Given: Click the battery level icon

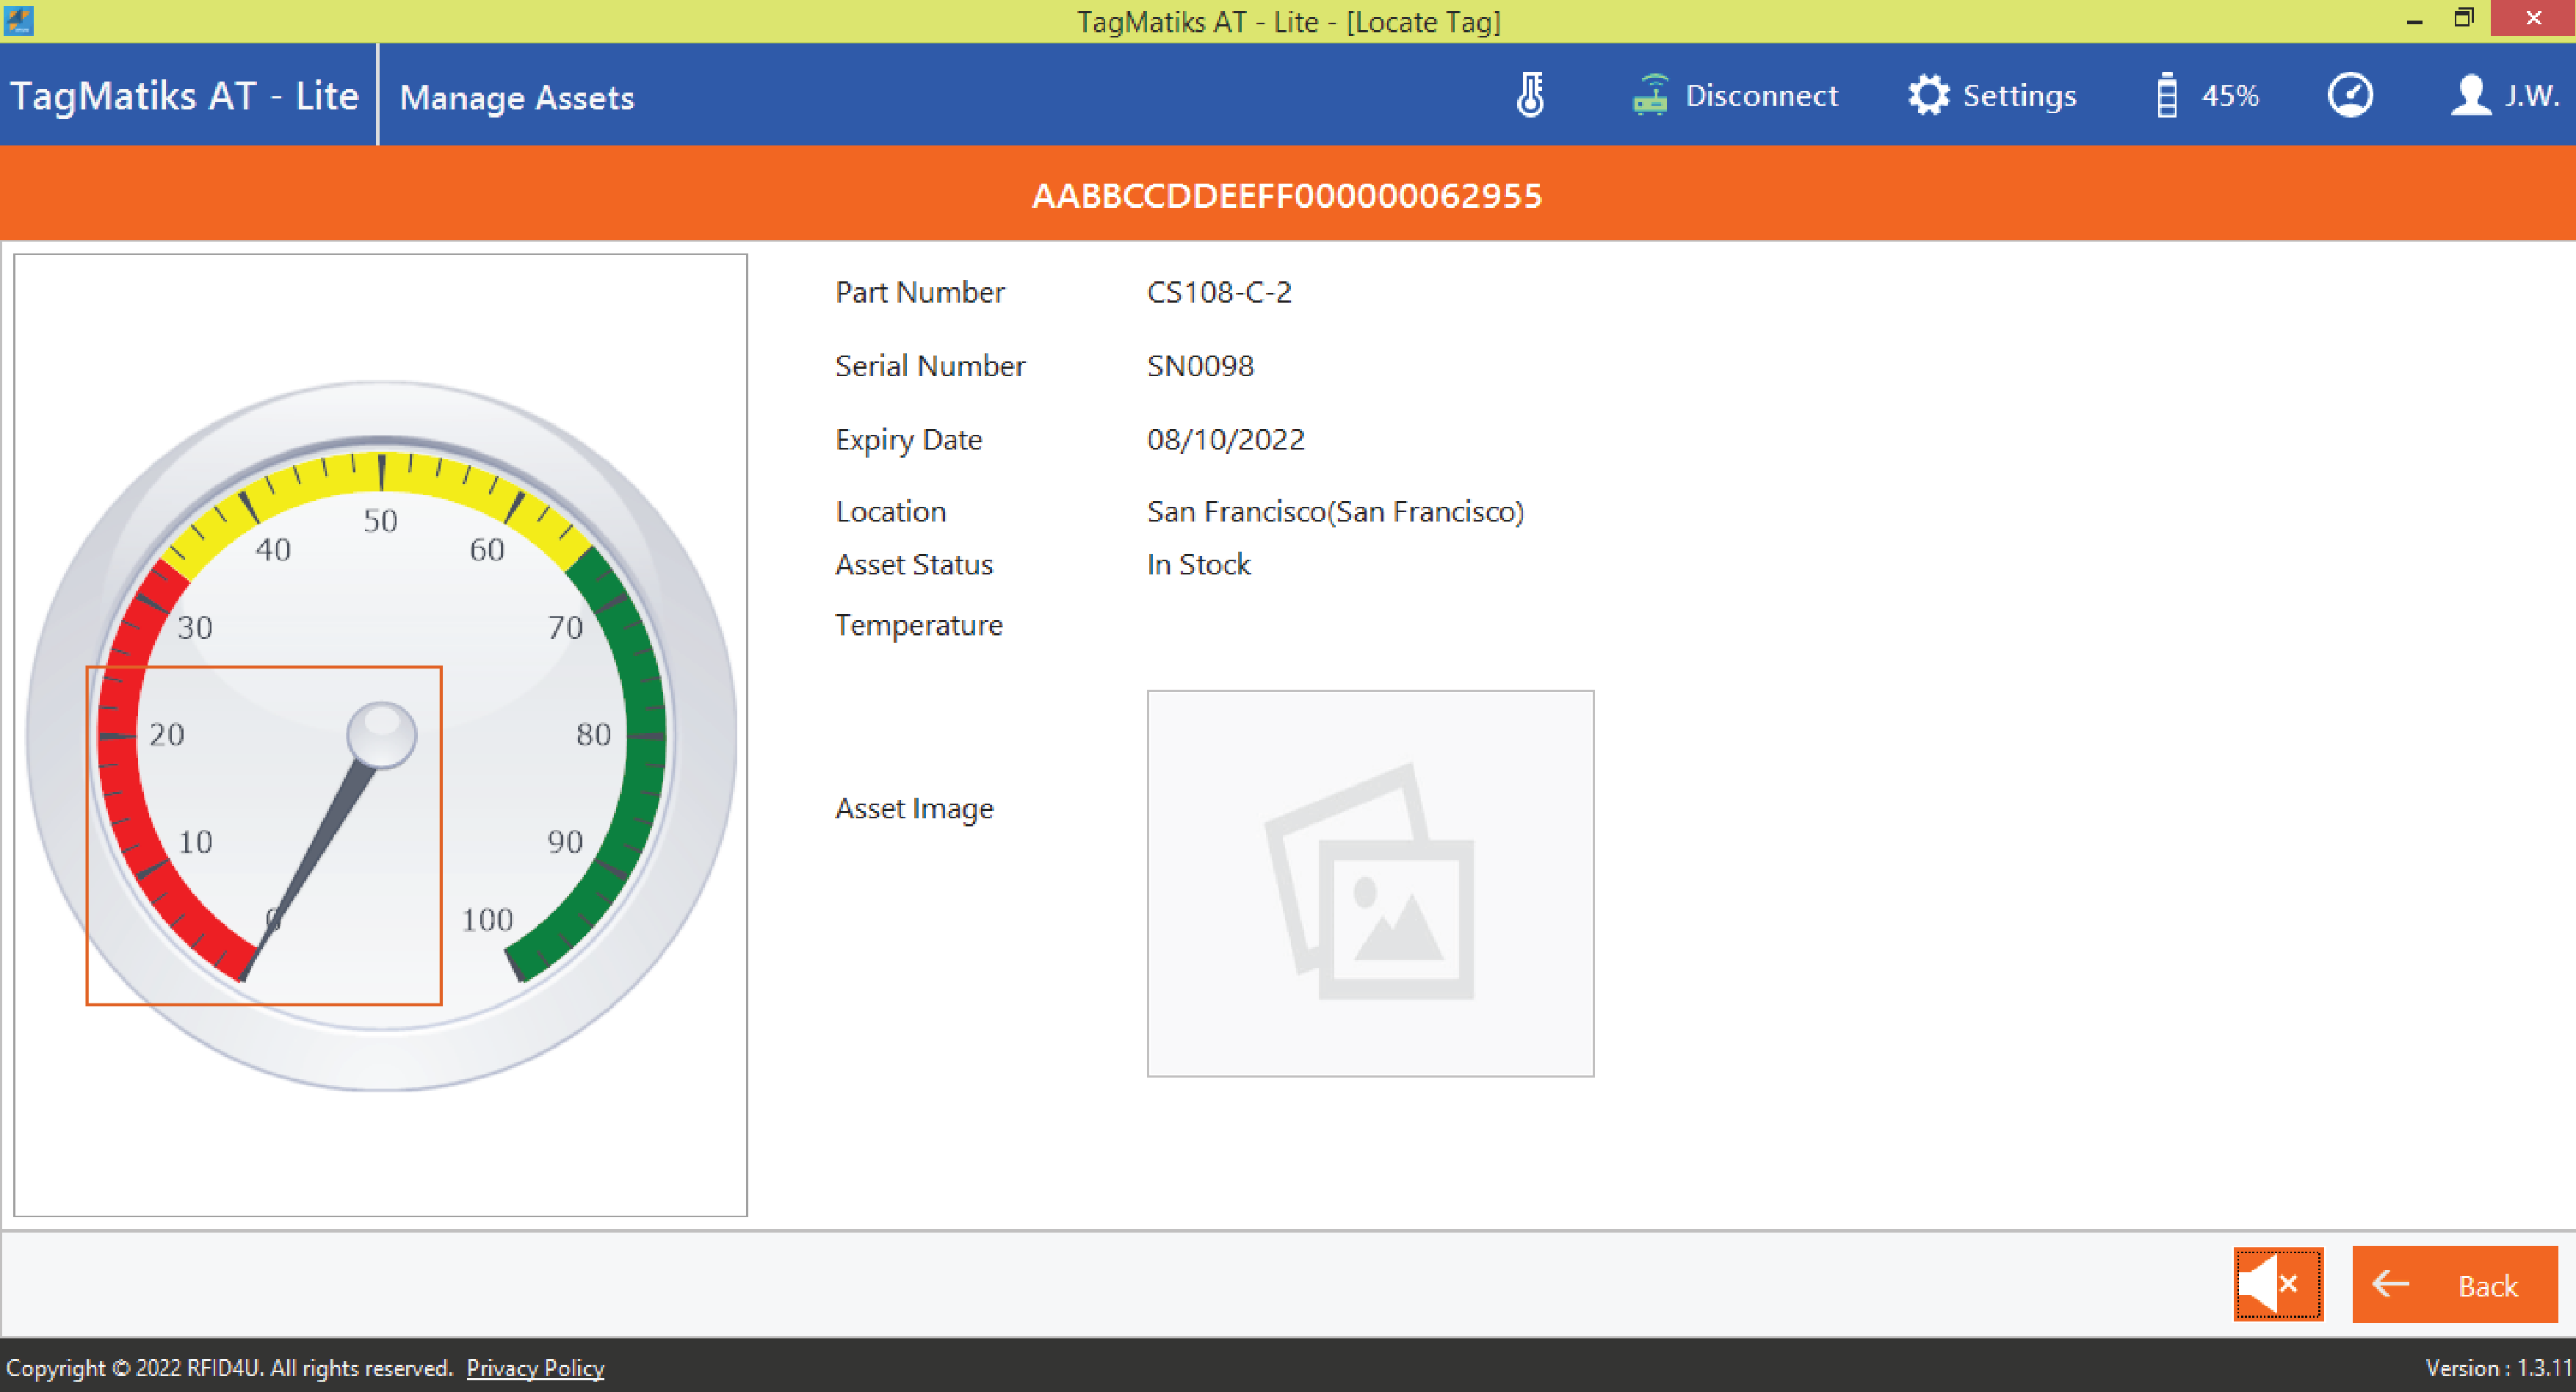Looking at the screenshot, I should point(2166,96).
